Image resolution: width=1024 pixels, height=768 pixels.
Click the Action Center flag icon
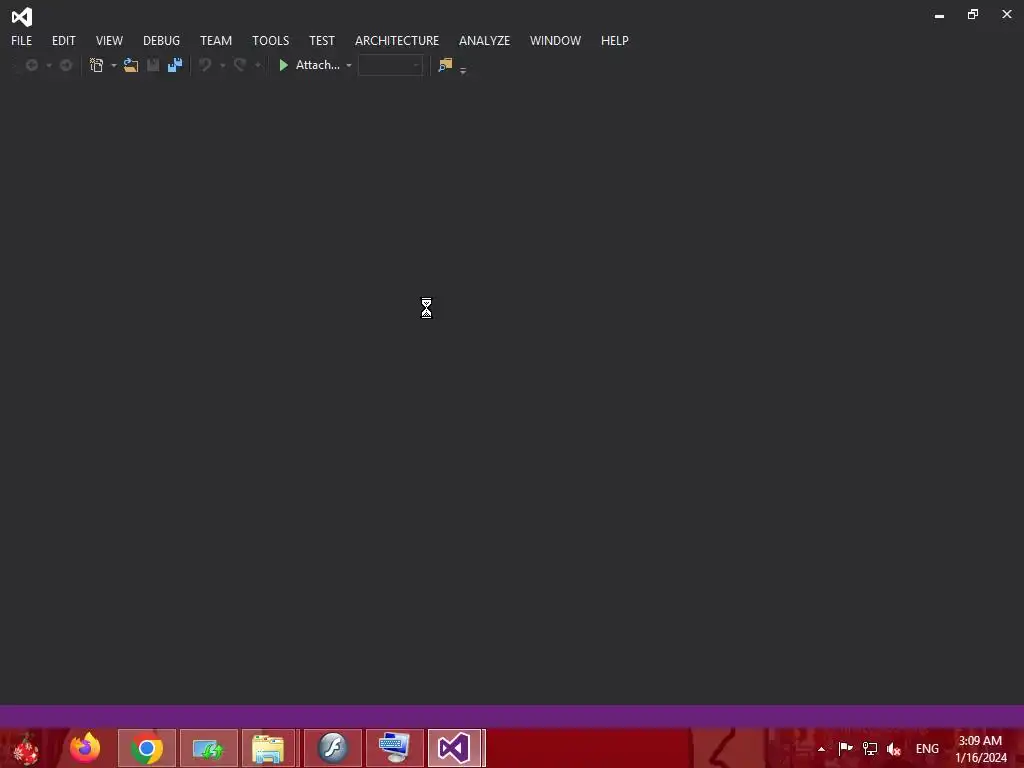click(x=845, y=748)
